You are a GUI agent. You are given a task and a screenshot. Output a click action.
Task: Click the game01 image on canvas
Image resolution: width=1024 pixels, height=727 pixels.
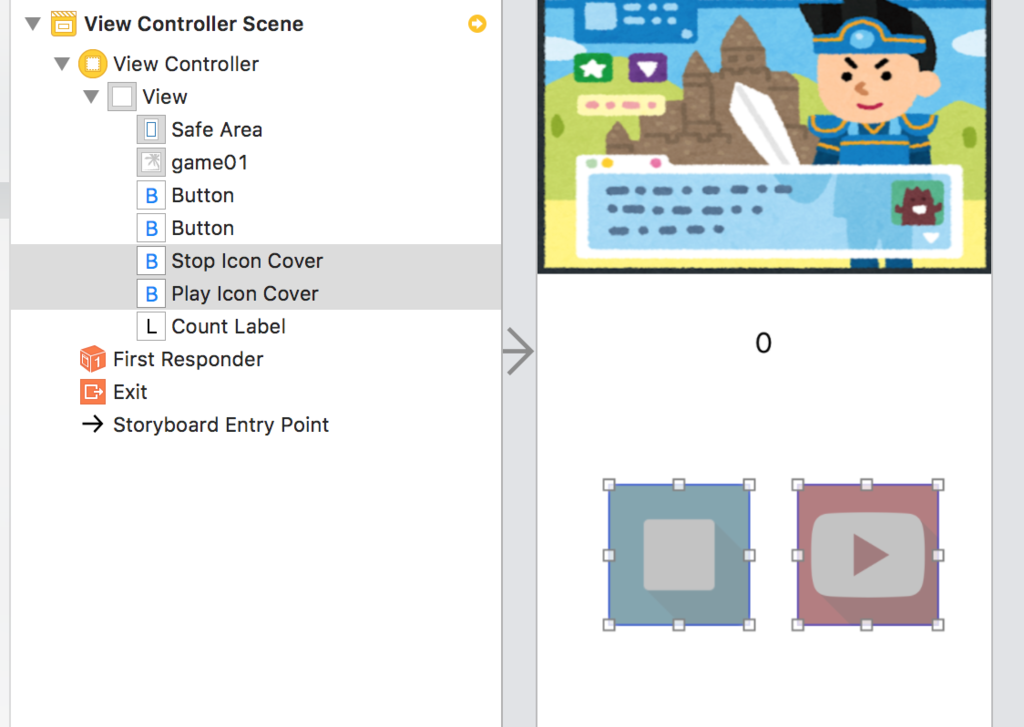tap(764, 136)
